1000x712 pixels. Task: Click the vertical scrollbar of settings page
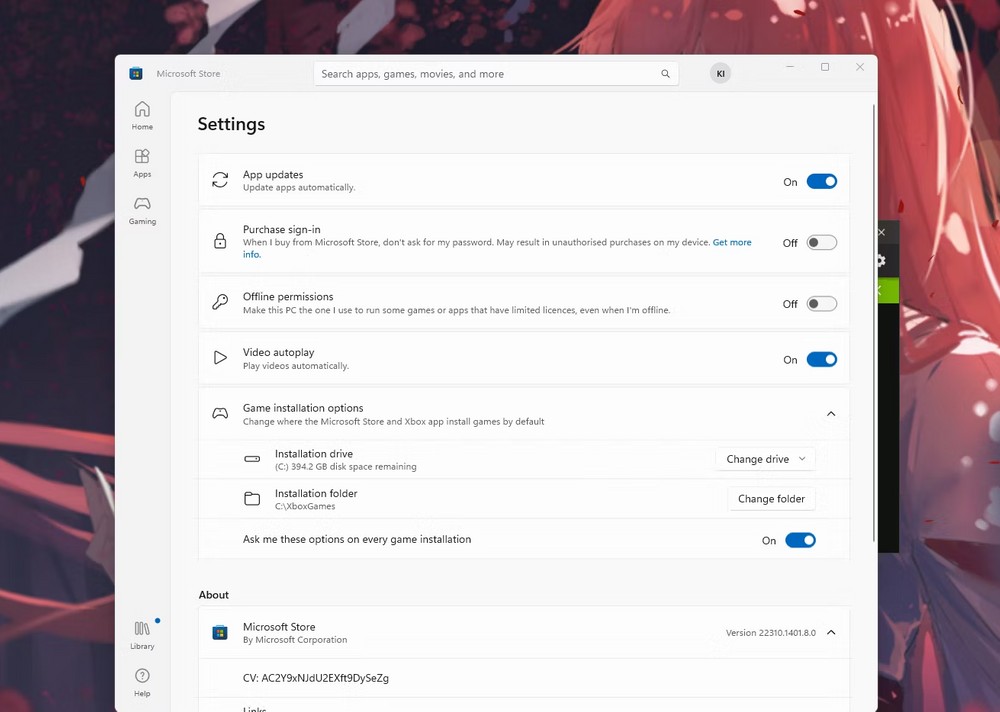pyautogui.click(x=874, y=322)
